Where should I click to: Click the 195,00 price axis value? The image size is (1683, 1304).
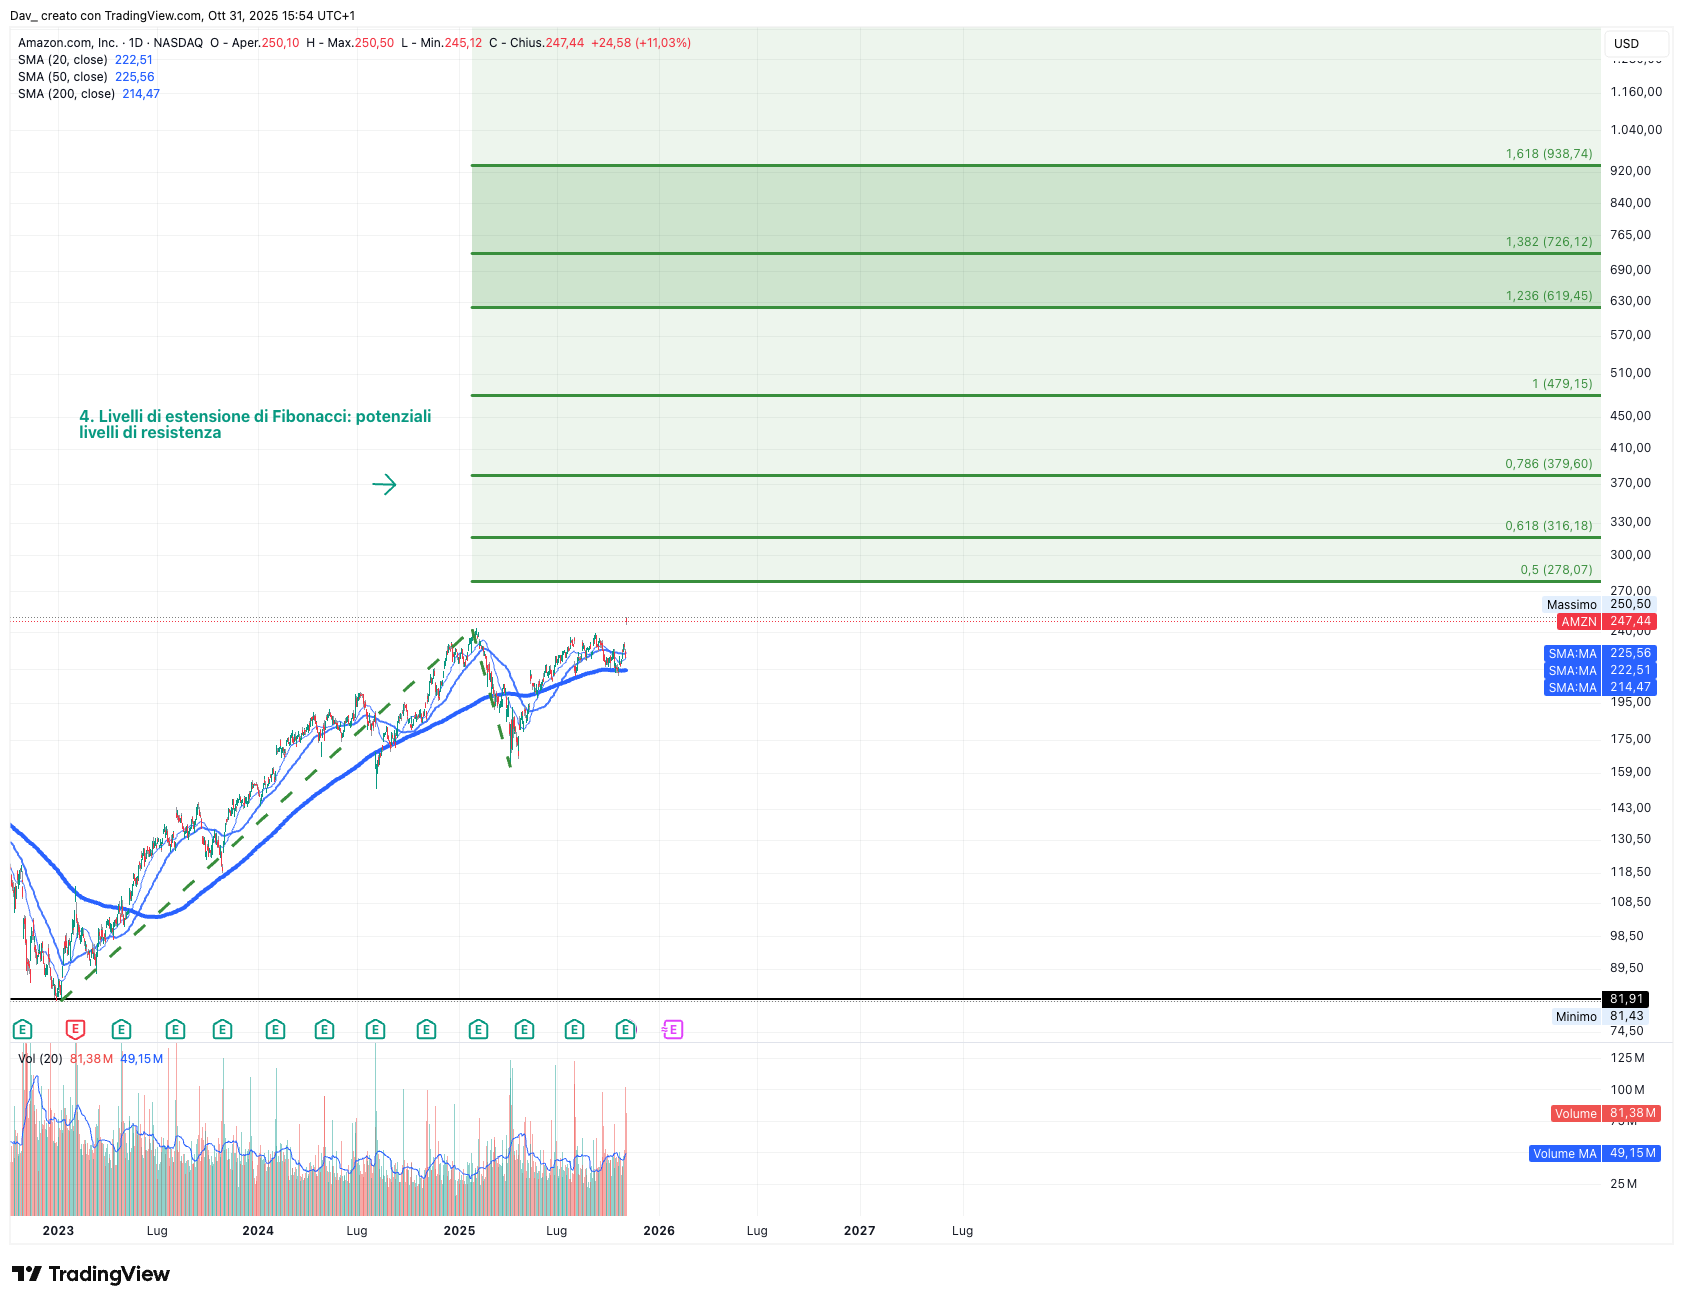click(x=1631, y=702)
